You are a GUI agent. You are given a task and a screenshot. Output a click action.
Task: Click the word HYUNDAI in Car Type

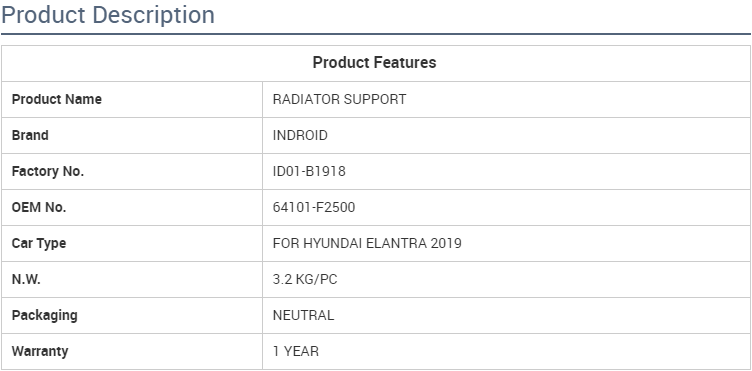[333, 243]
